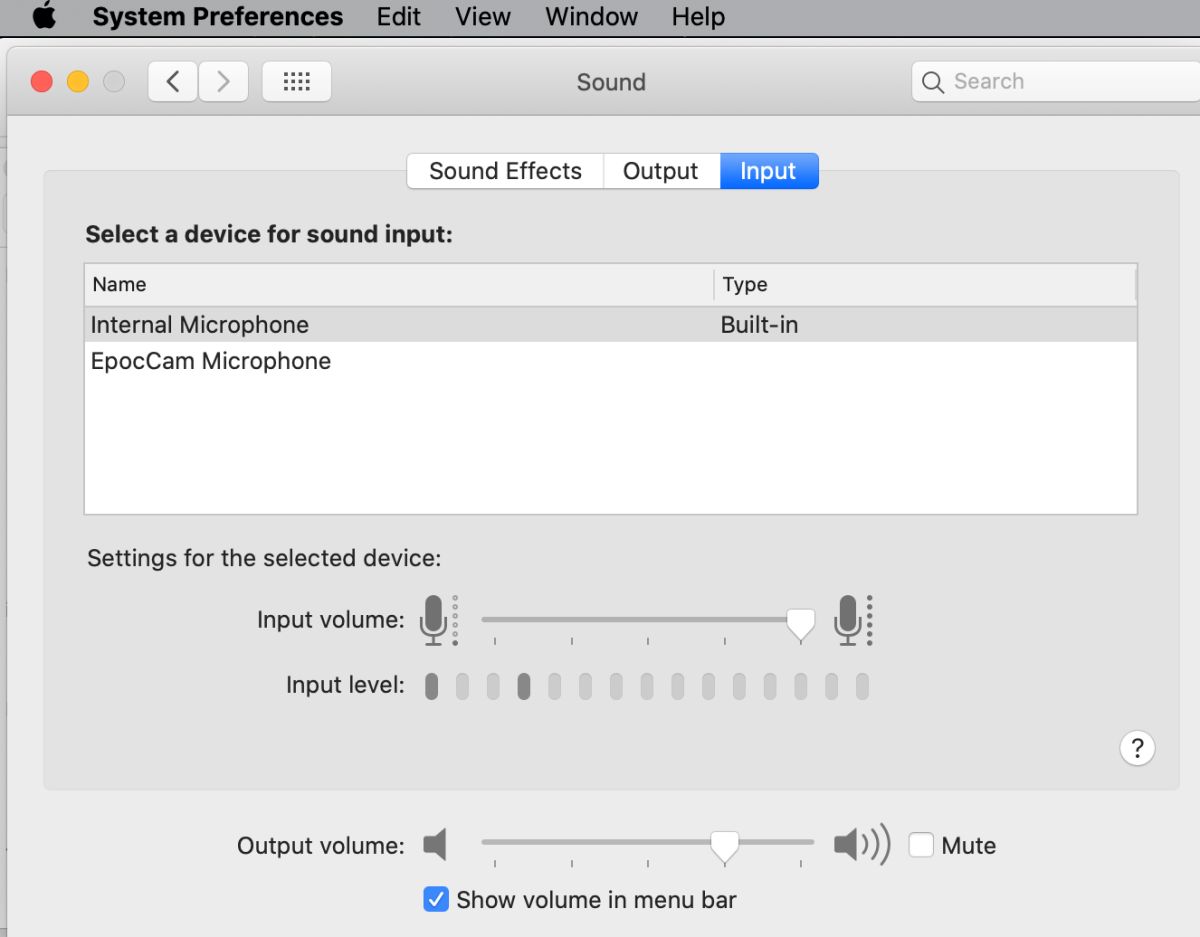Click the Input volume slider thumb

coord(800,624)
